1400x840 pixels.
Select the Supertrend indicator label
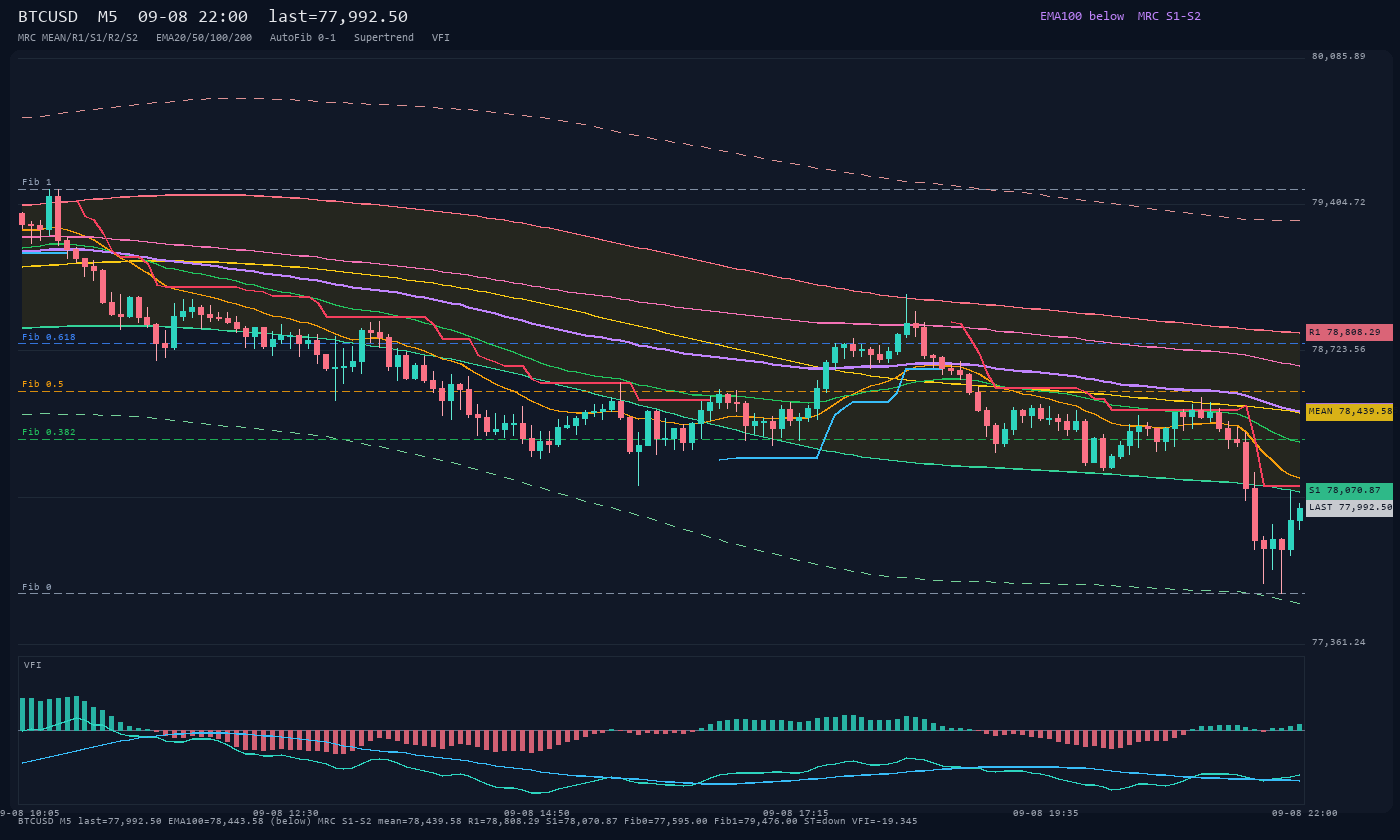point(384,37)
